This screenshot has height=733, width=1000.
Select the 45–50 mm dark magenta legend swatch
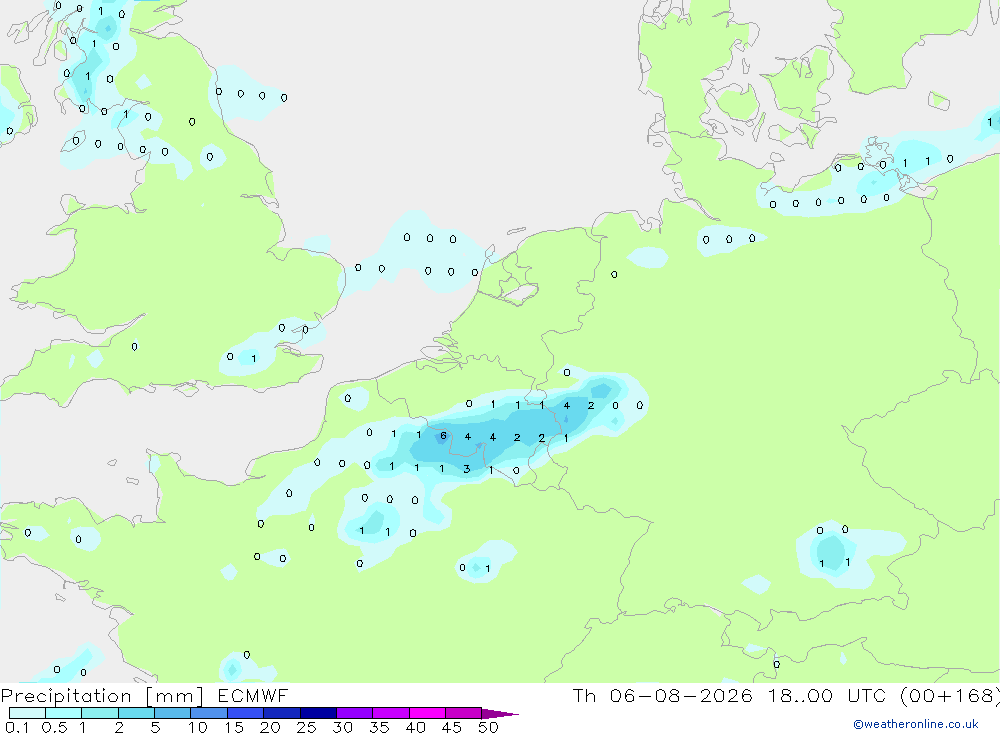pos(464,713)
